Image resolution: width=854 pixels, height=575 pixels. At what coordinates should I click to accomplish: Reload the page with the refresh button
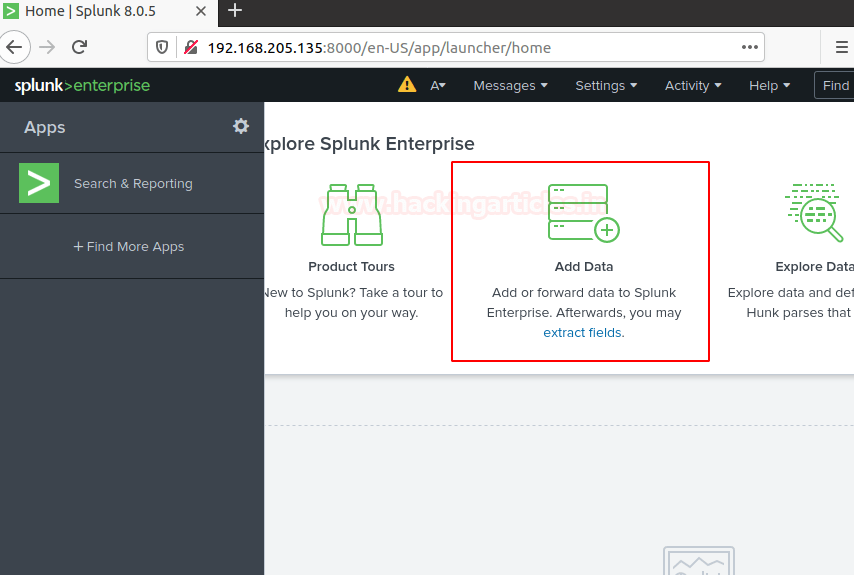tap(80, 47)
